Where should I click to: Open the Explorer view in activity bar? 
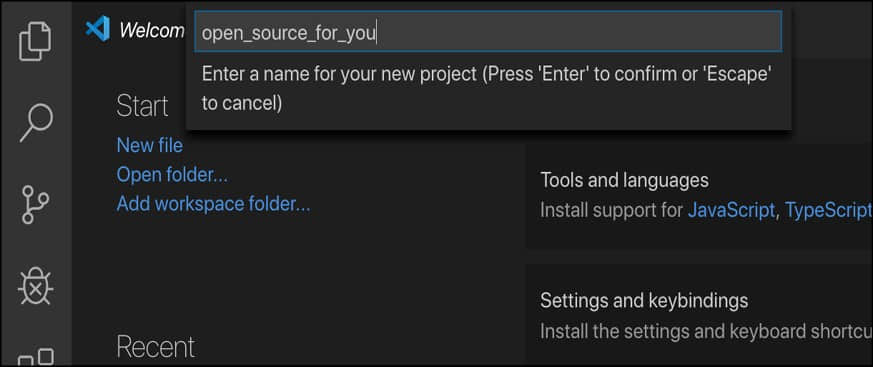click(x=36, y=40)
